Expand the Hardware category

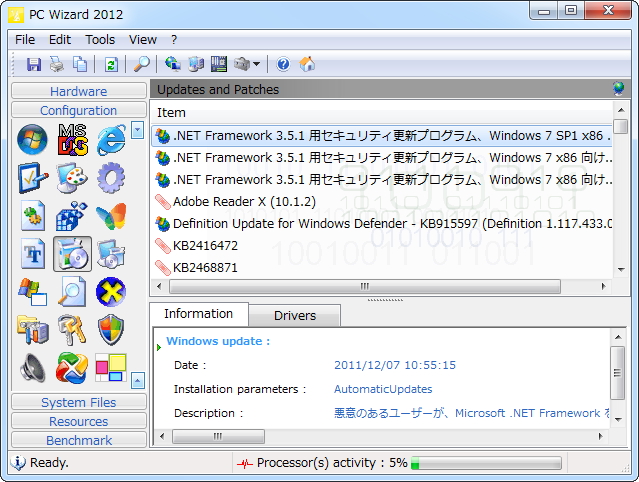[x=79, y=91]
